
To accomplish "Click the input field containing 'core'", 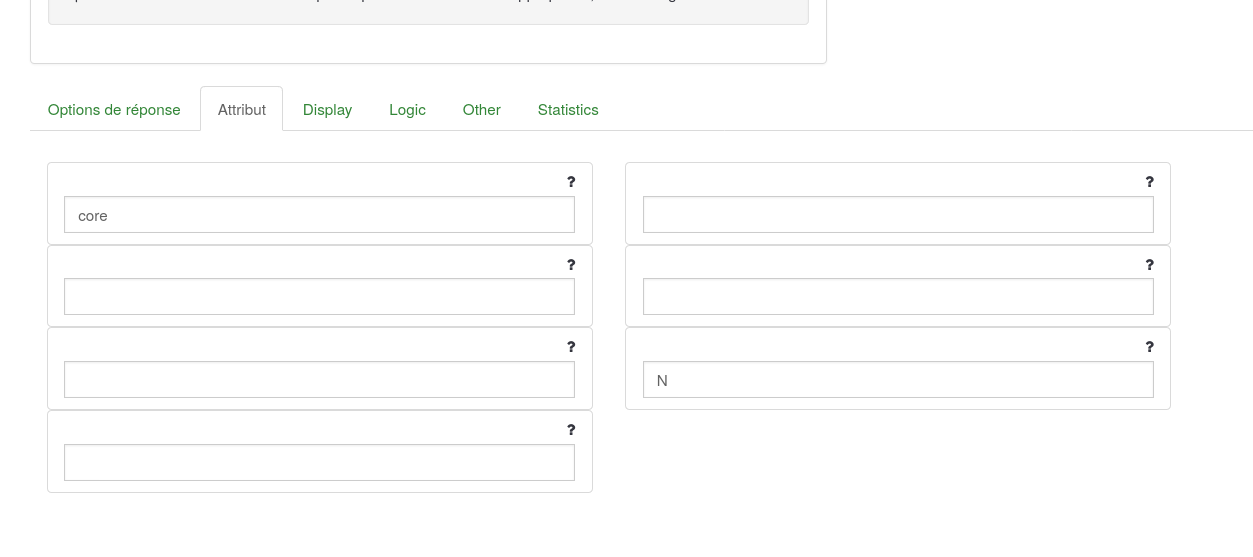I will pyautogui.click(x=319, y=215).
